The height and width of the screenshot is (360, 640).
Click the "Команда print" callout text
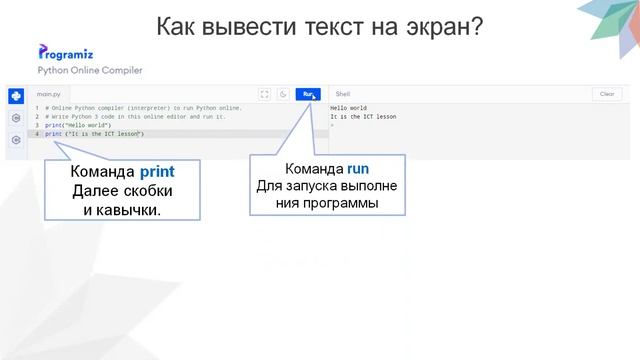(x=122, y=171)
